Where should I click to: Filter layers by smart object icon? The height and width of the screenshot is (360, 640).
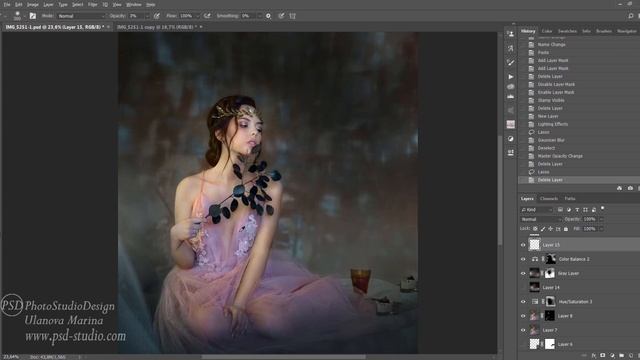coord(593,209)
